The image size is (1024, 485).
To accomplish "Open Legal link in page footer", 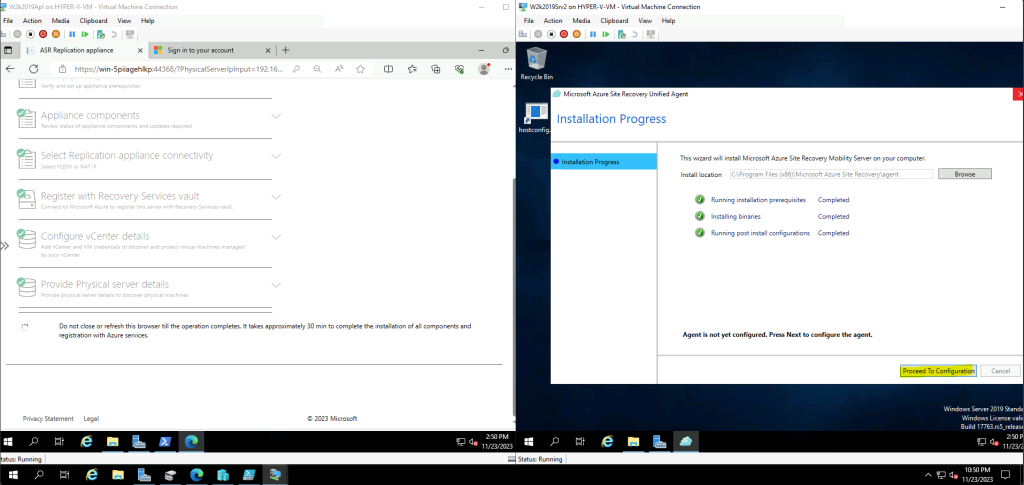I will coord(91,418).
